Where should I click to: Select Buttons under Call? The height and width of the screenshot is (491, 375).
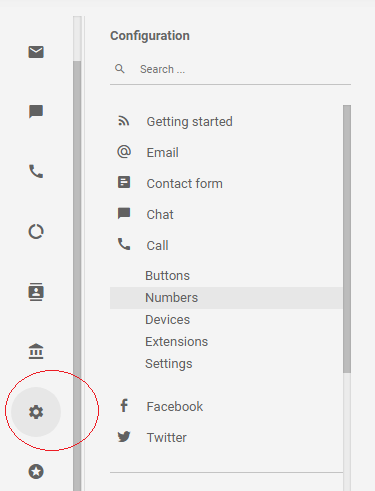[226, 276]
